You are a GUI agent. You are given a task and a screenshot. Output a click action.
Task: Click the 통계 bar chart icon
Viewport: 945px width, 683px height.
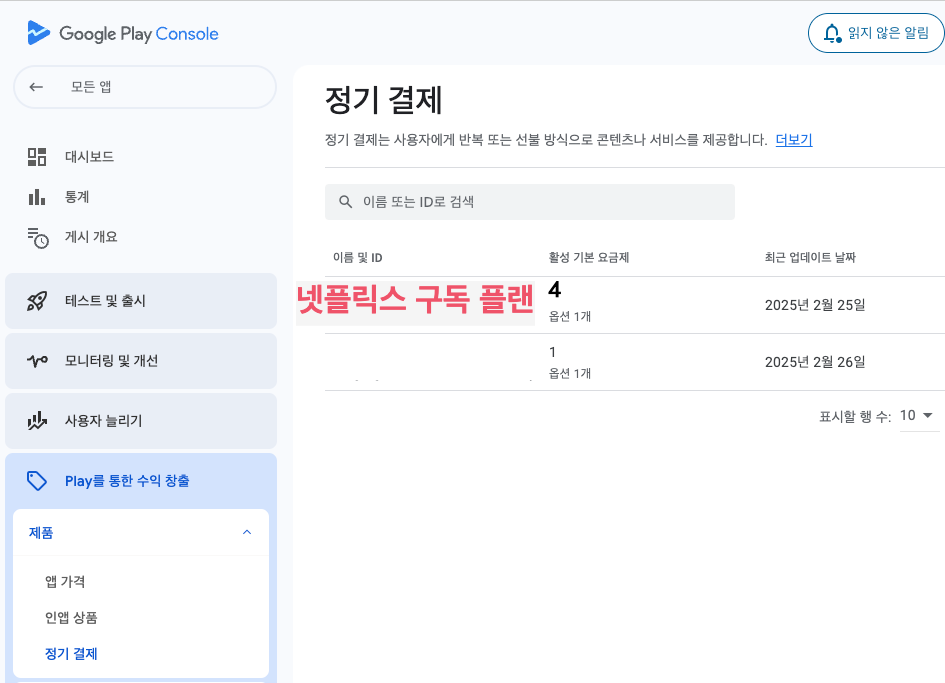(37, 197)
